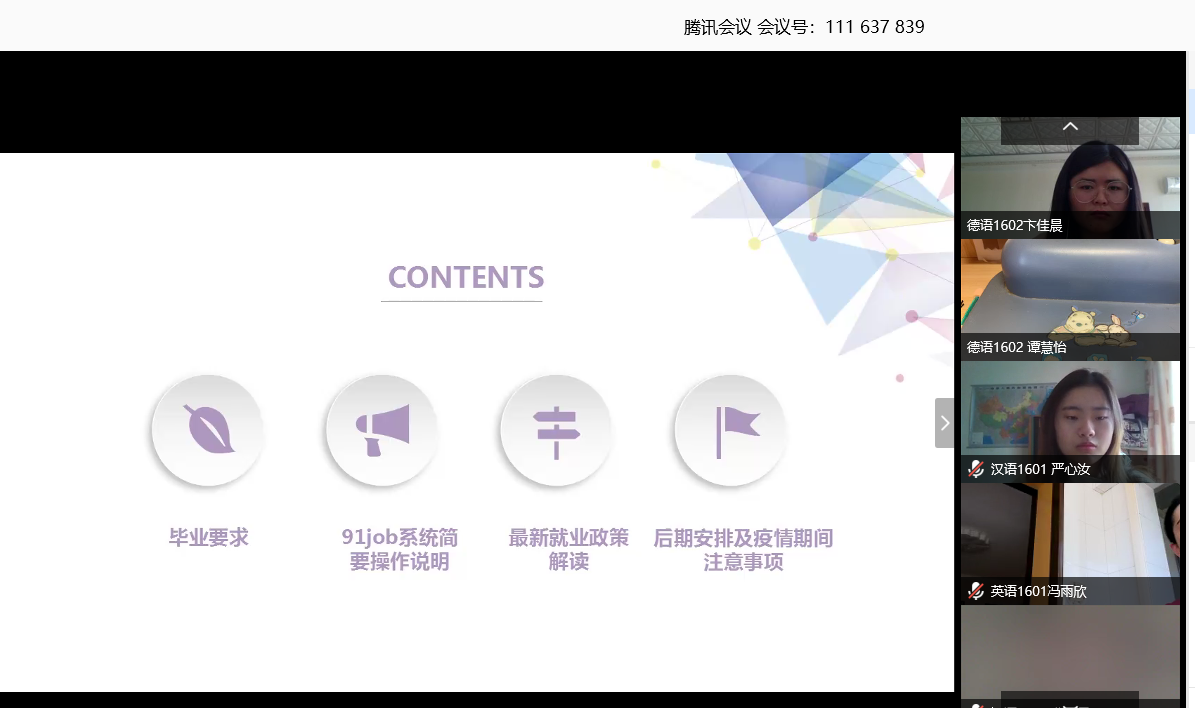Image resolution: width=1195 pixels, height=708 pixels.
Task: Click the 最新就业政策解读 text
Action: point(568,550)
